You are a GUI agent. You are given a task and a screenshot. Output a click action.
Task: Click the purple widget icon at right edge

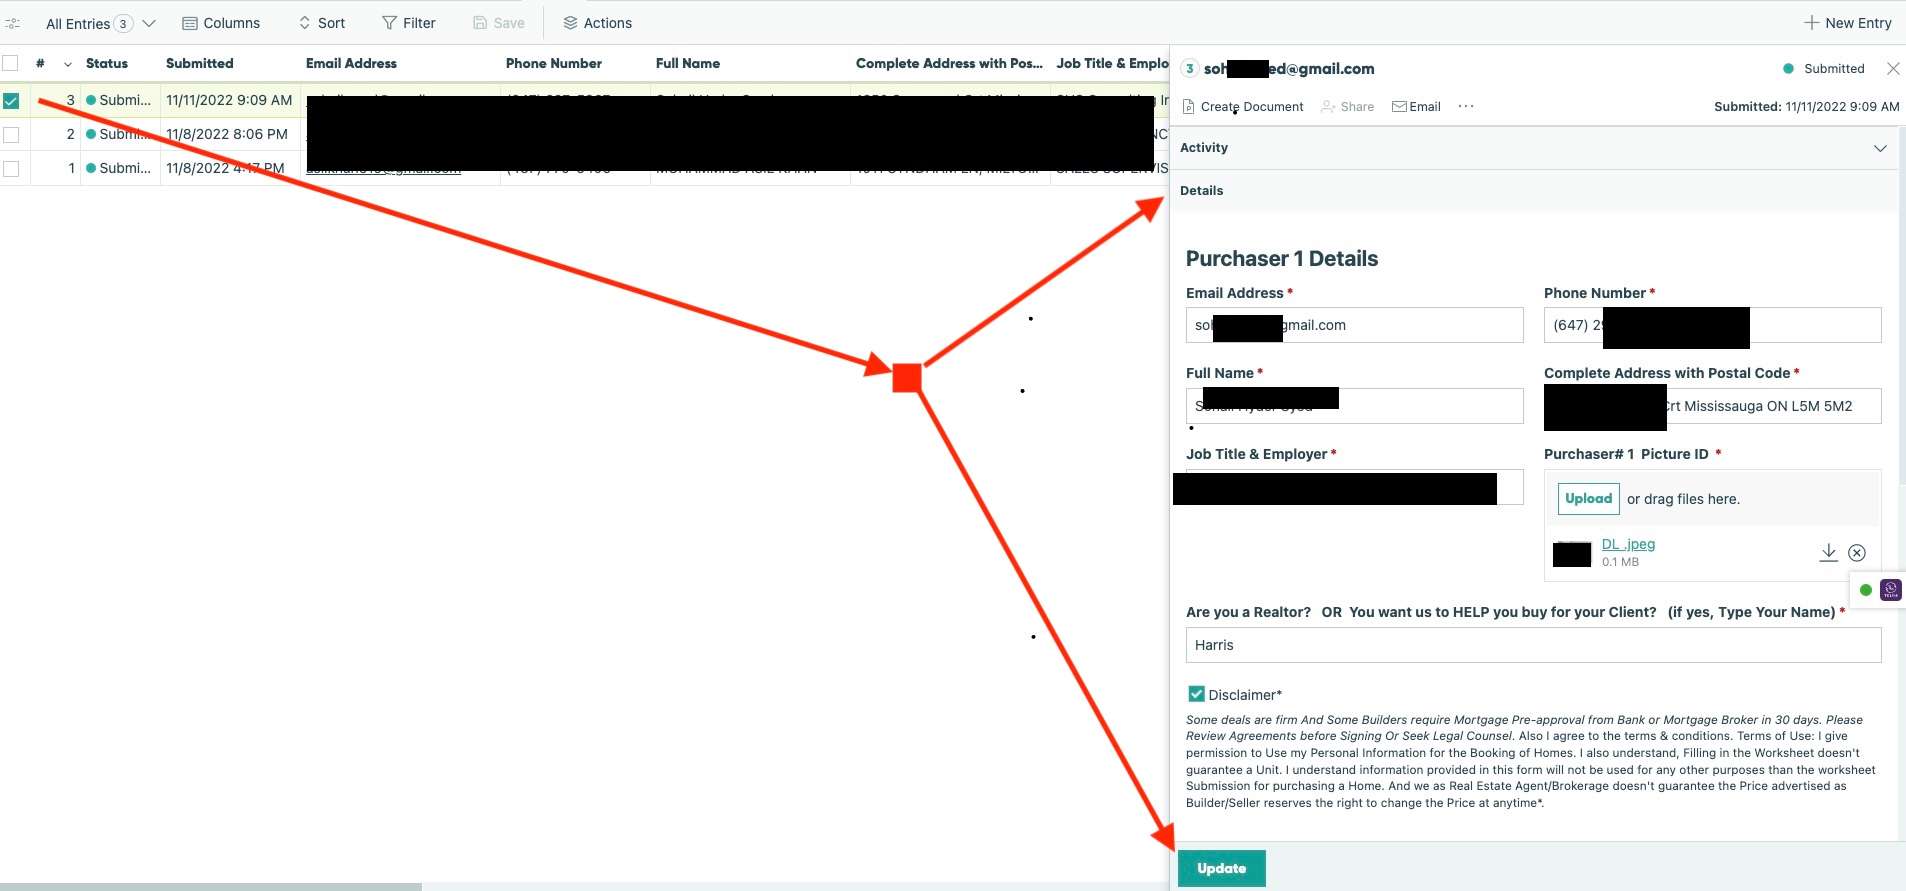(x=1890, y=590)
